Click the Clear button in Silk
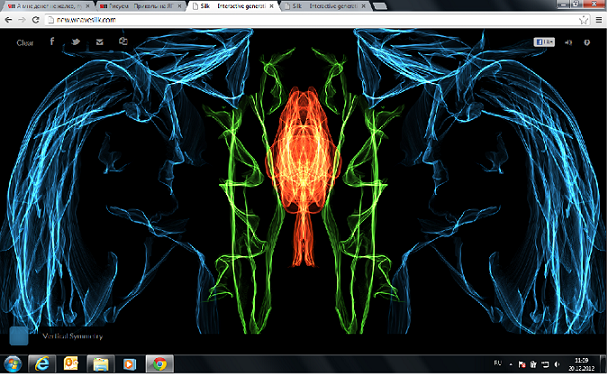 tap(25, 43)
